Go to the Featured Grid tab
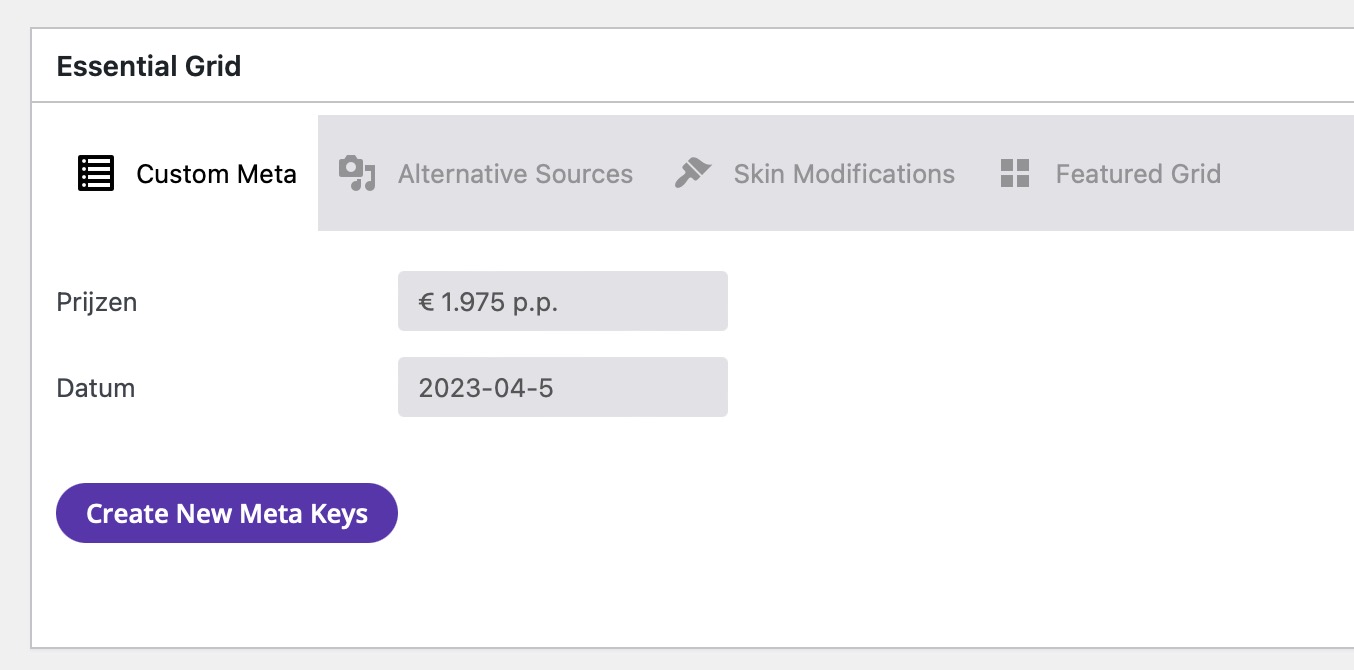 pos(1138,174)
